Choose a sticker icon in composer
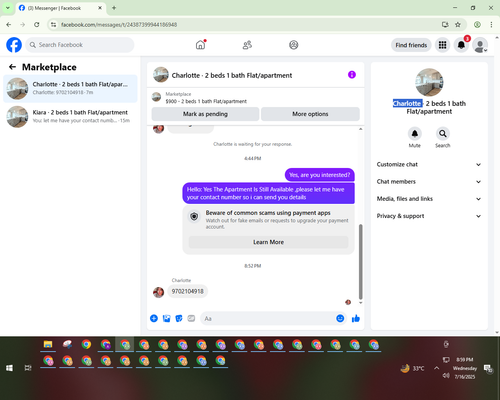500x400 pixels. point(179,318)
